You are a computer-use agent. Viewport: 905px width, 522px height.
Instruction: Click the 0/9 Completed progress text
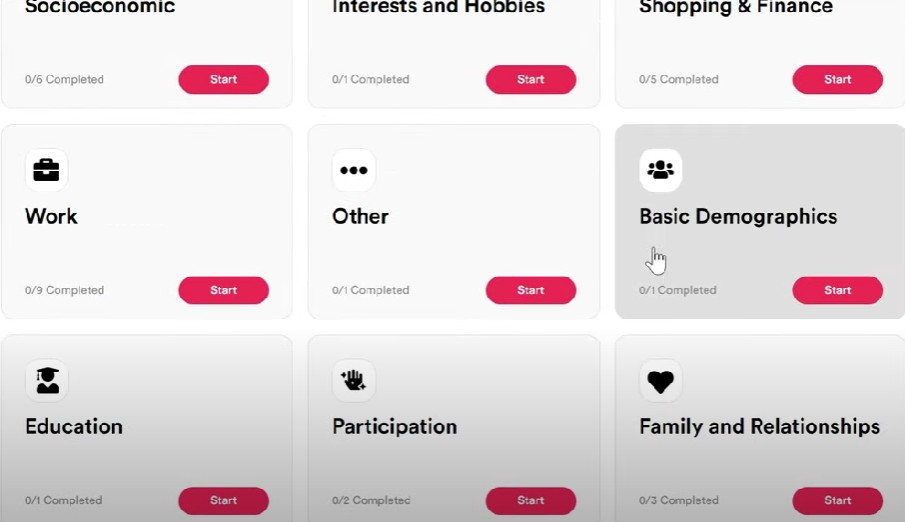(x=64, y=290)
